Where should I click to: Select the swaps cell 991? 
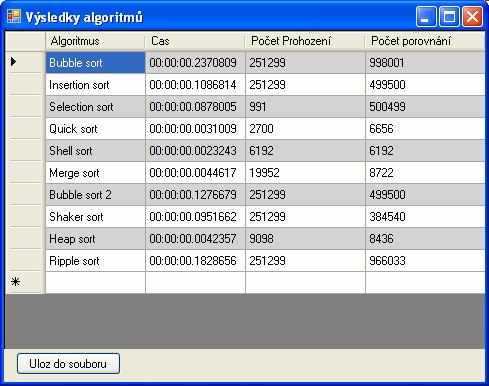tap(305, 107)
